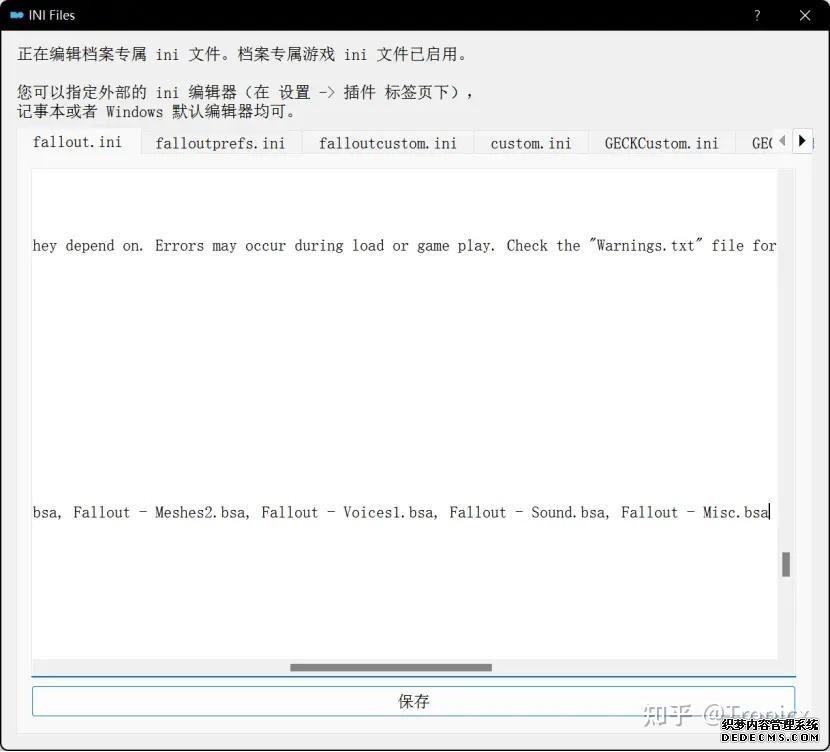Click horizontal scrollbar track right of thumb
The width and height of the screenshot is (830, 752).
pyautogui.click(x=630, y=667)
